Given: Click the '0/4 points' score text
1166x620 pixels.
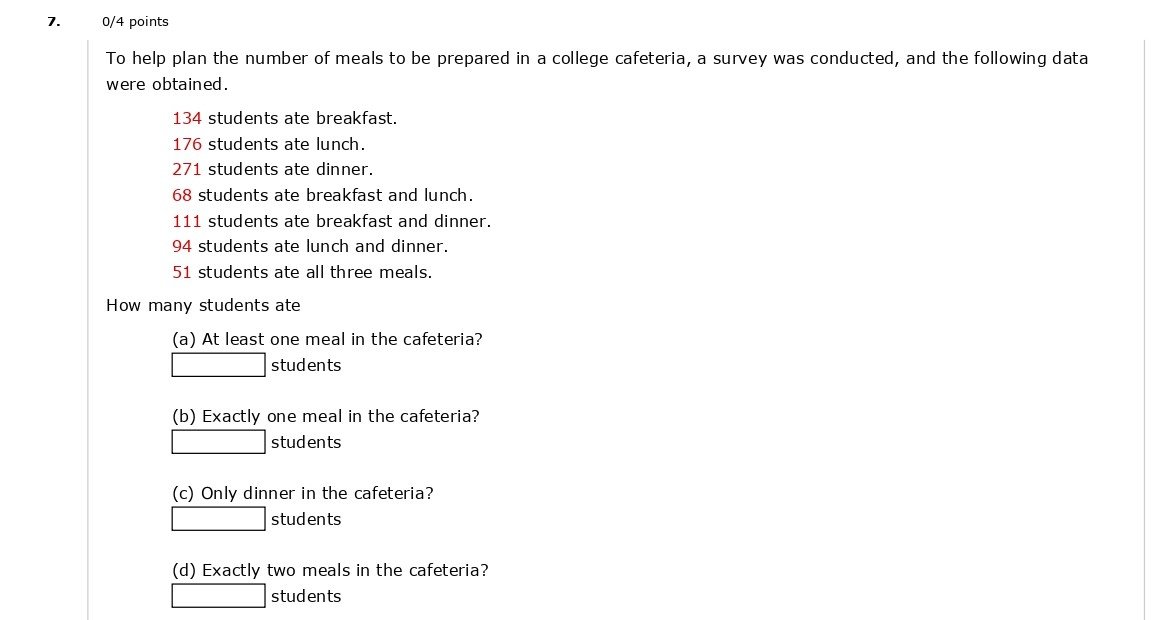Looking at the screenshot, I should [135, 22].
